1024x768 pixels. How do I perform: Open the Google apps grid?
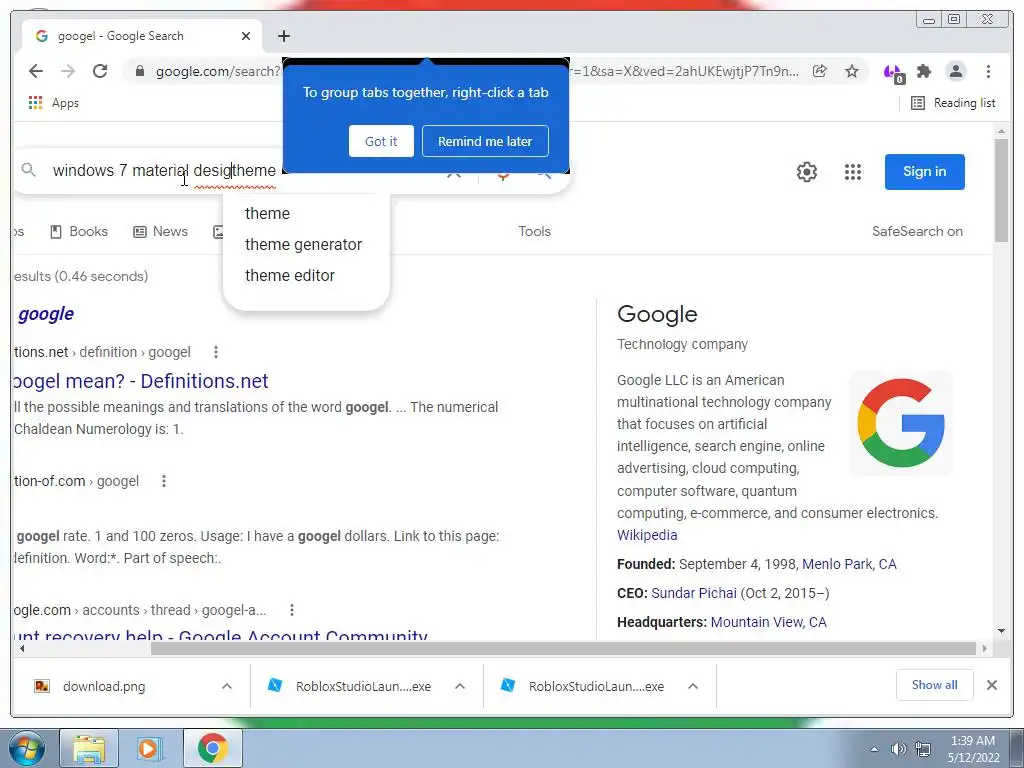[852, 172]
